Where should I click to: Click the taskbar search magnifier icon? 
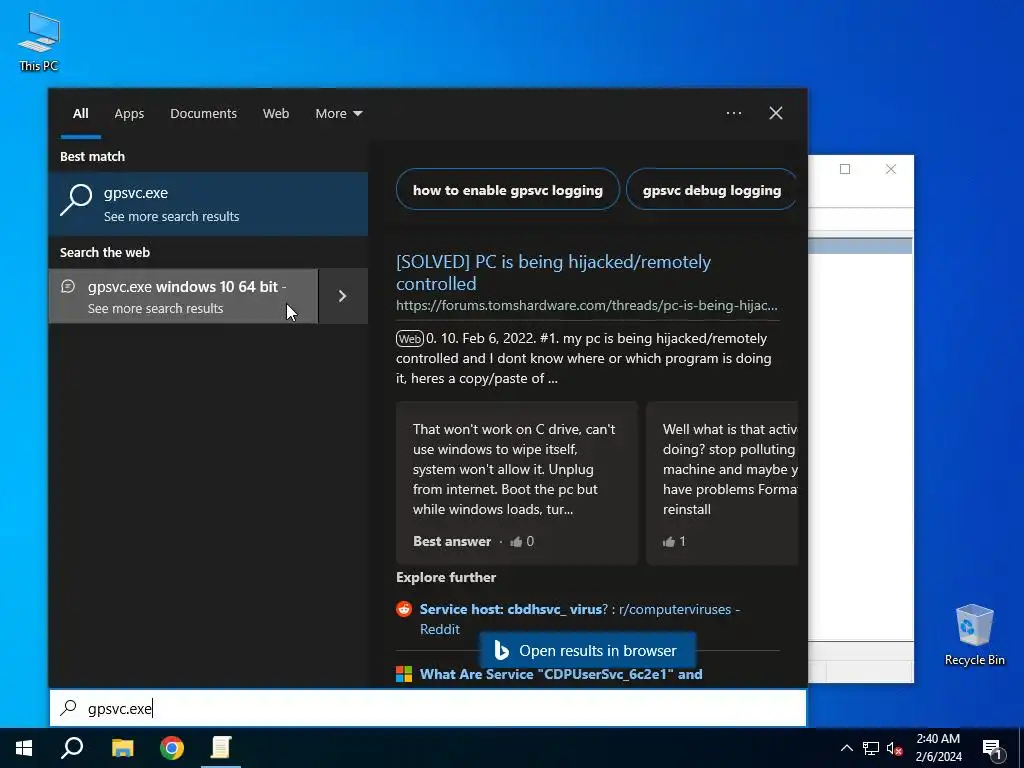72,748
